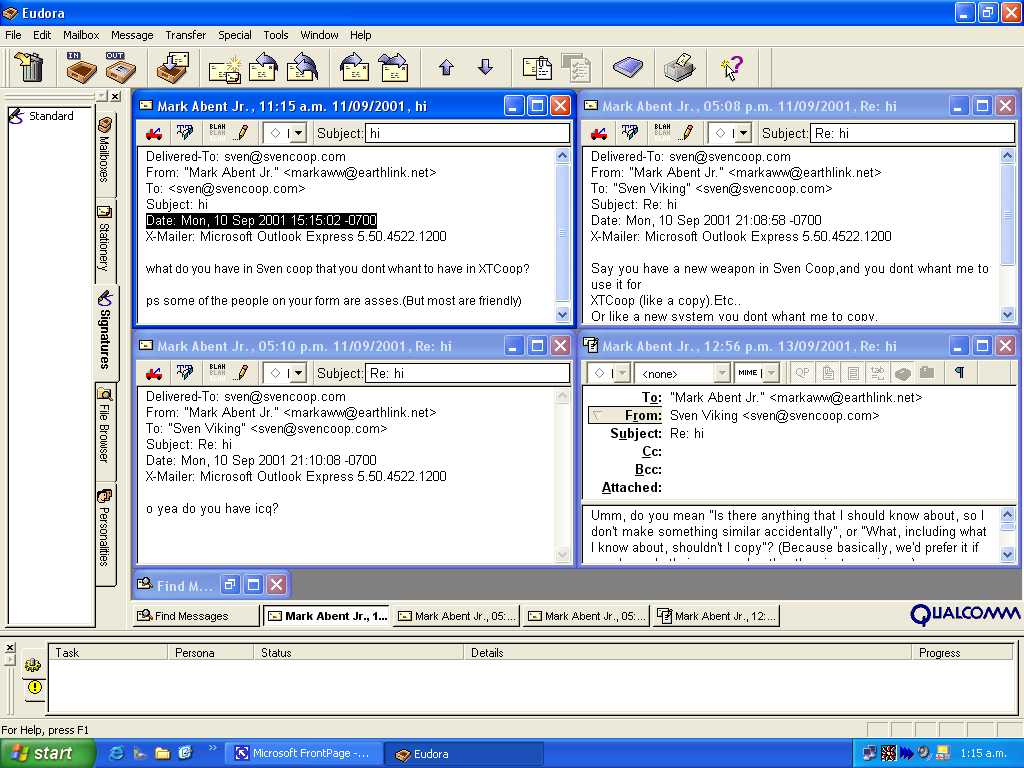
Task: Click the Reply All toolbar icon
Action: point(302,67)
